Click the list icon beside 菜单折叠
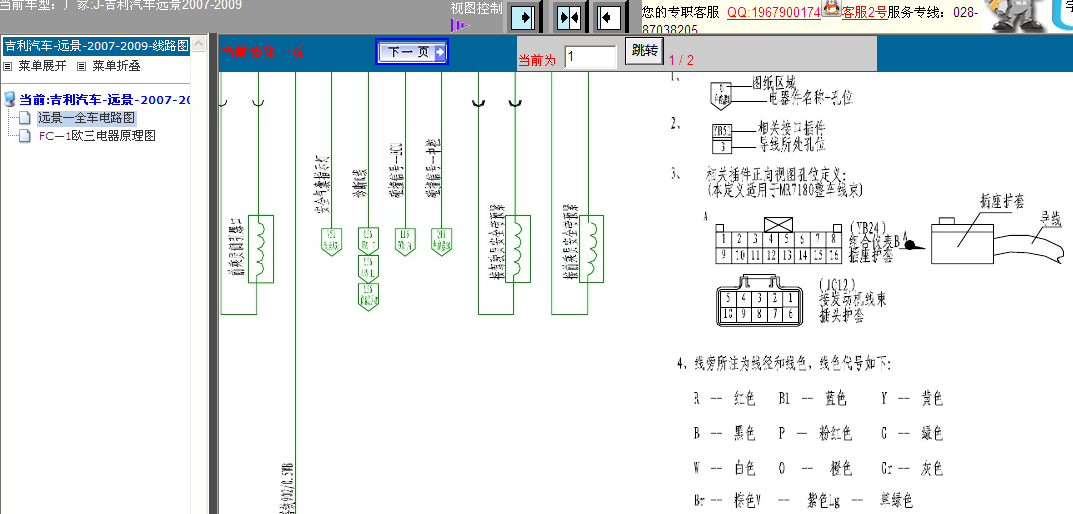The height and width of the screenshot is (514, 1073). click(x=81, y=66)
